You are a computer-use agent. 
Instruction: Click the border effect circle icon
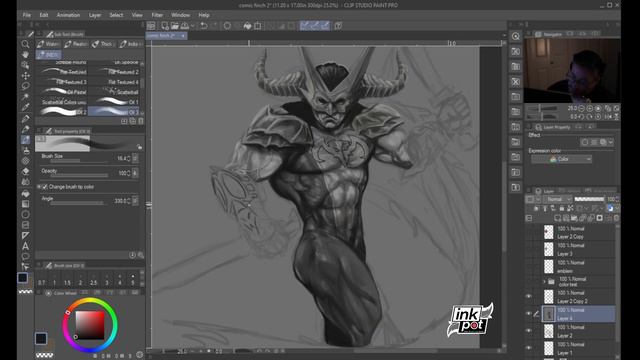(585, 142)
